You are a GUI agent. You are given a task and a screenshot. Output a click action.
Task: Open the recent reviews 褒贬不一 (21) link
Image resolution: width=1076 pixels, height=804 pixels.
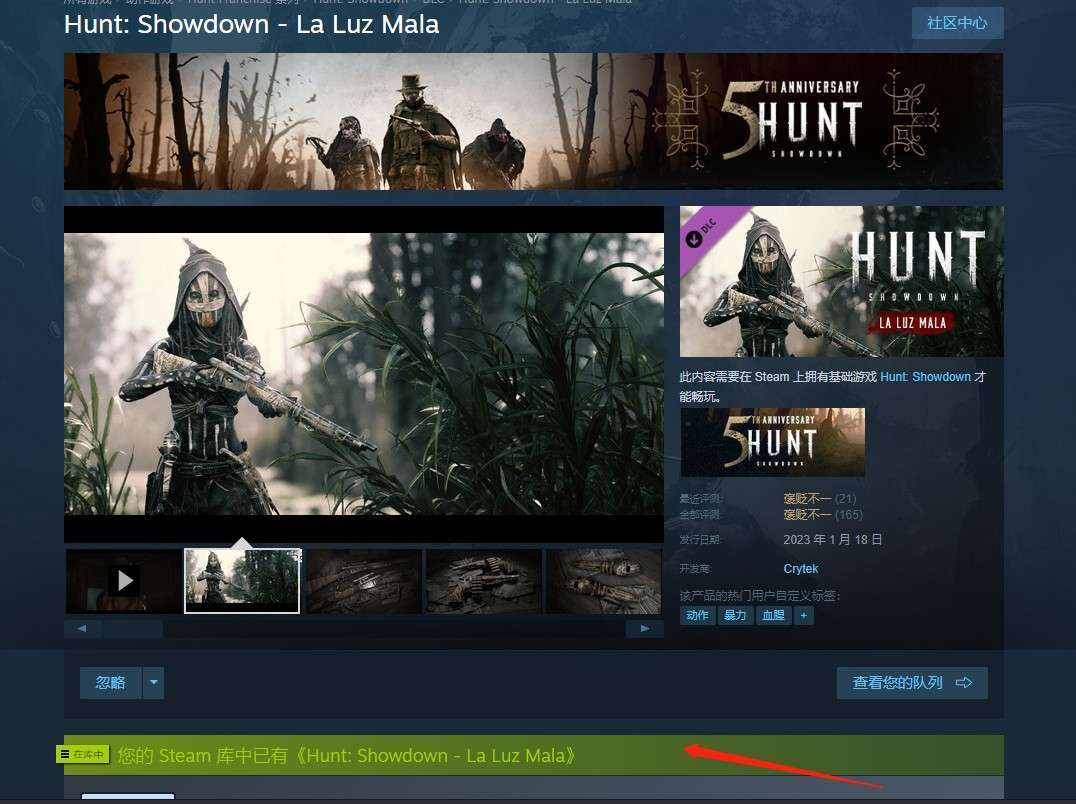pos(819,499)
